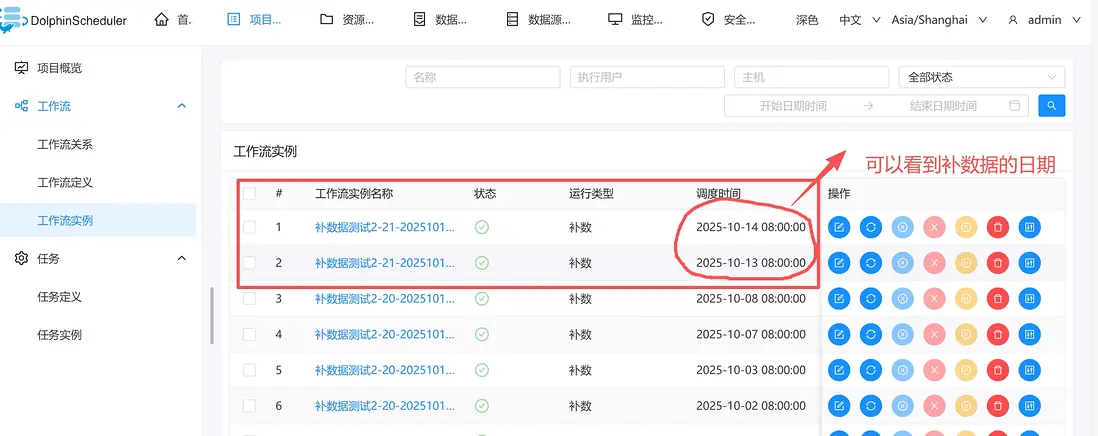Viewport: 1098px width, 436px height.
Task: Delete the instance scheduled 2025-10-03
Action: [x=998, y=370]
